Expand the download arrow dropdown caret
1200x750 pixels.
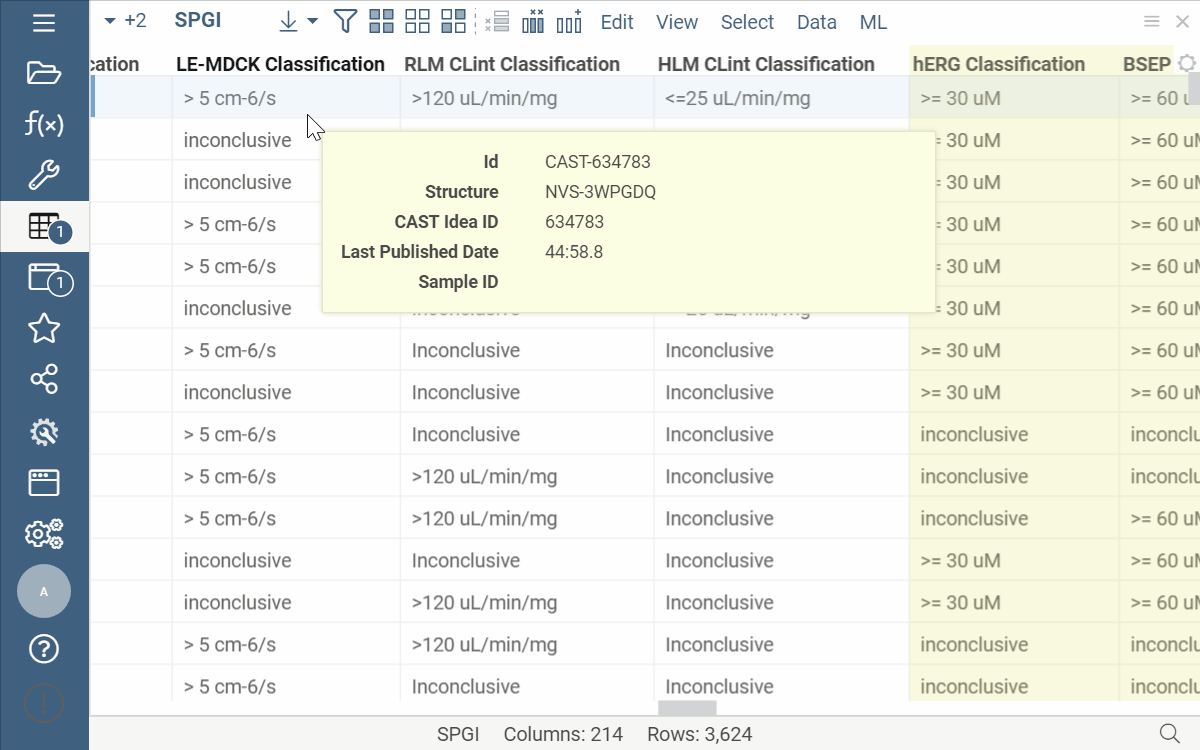(x=313, y=21)
